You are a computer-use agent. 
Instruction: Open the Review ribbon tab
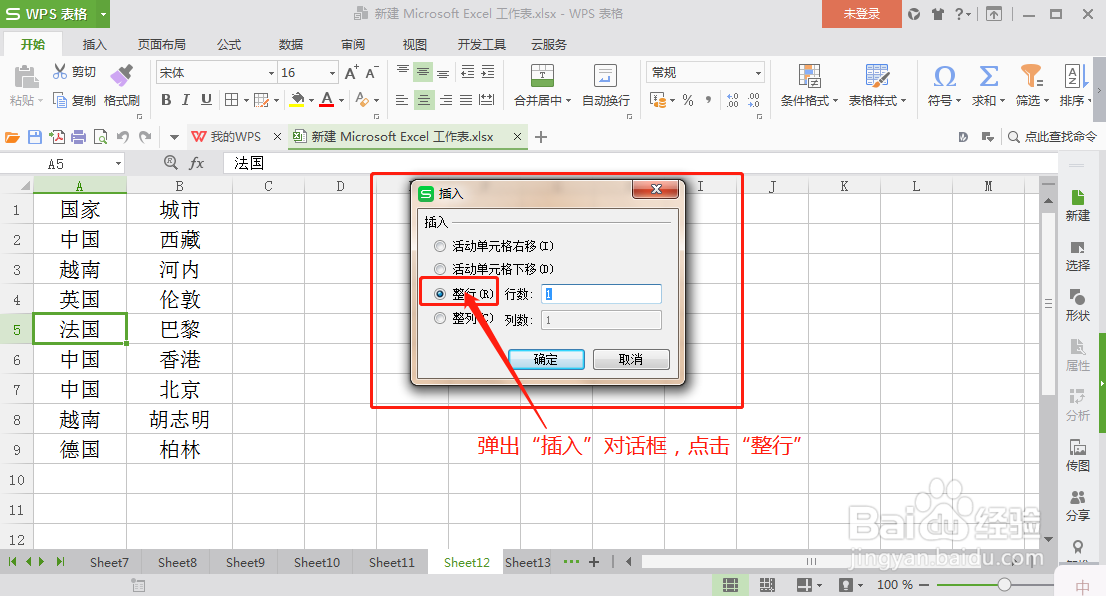pos(353,44)
